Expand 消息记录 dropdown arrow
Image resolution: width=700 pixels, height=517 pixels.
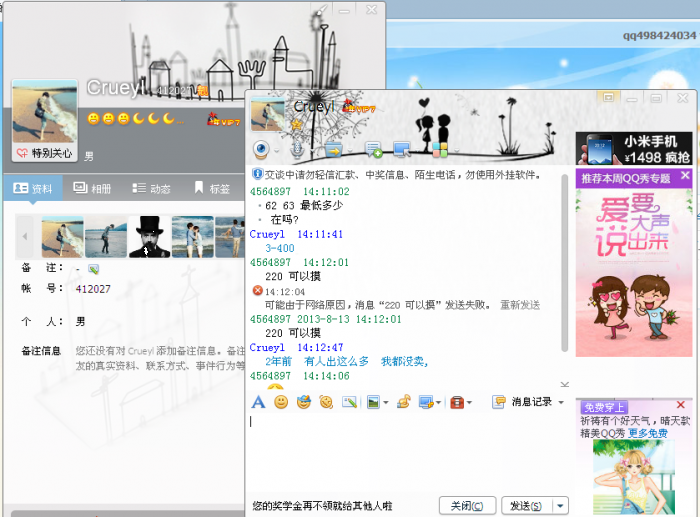pyautogui.click(x=561, y=402)
